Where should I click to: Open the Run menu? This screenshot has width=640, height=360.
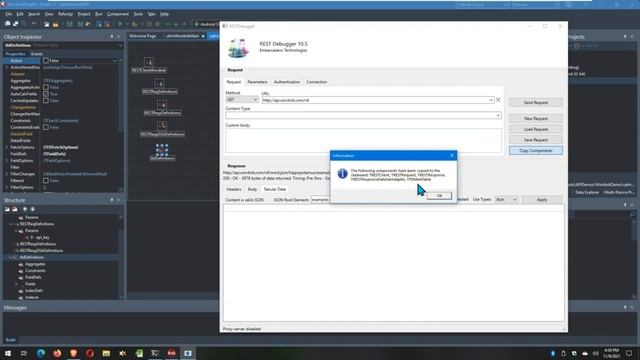click(99, 14)
